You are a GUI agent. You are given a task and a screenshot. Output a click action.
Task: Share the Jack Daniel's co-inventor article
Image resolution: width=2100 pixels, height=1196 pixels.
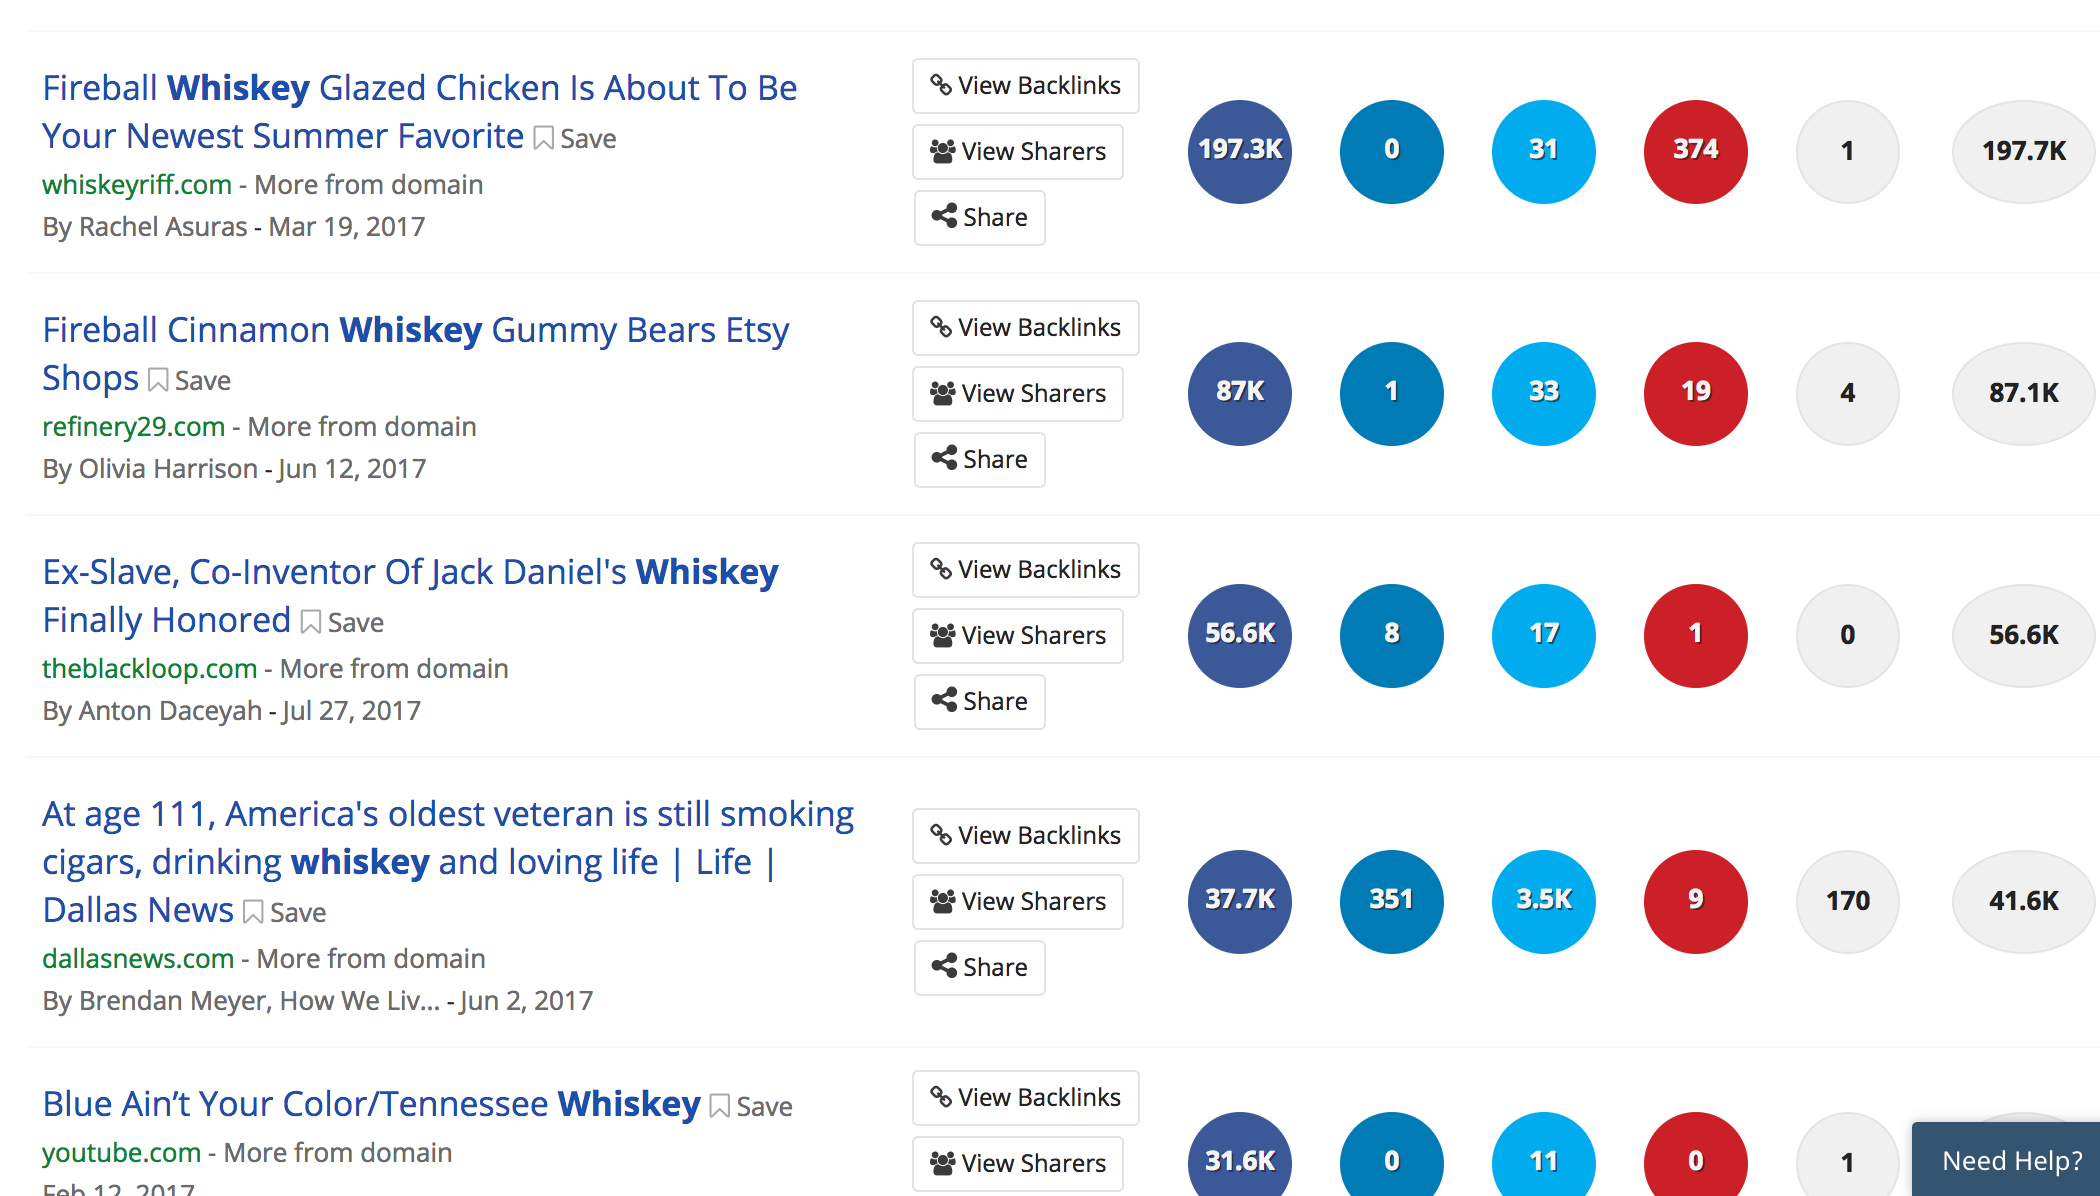tap(979, 702)
